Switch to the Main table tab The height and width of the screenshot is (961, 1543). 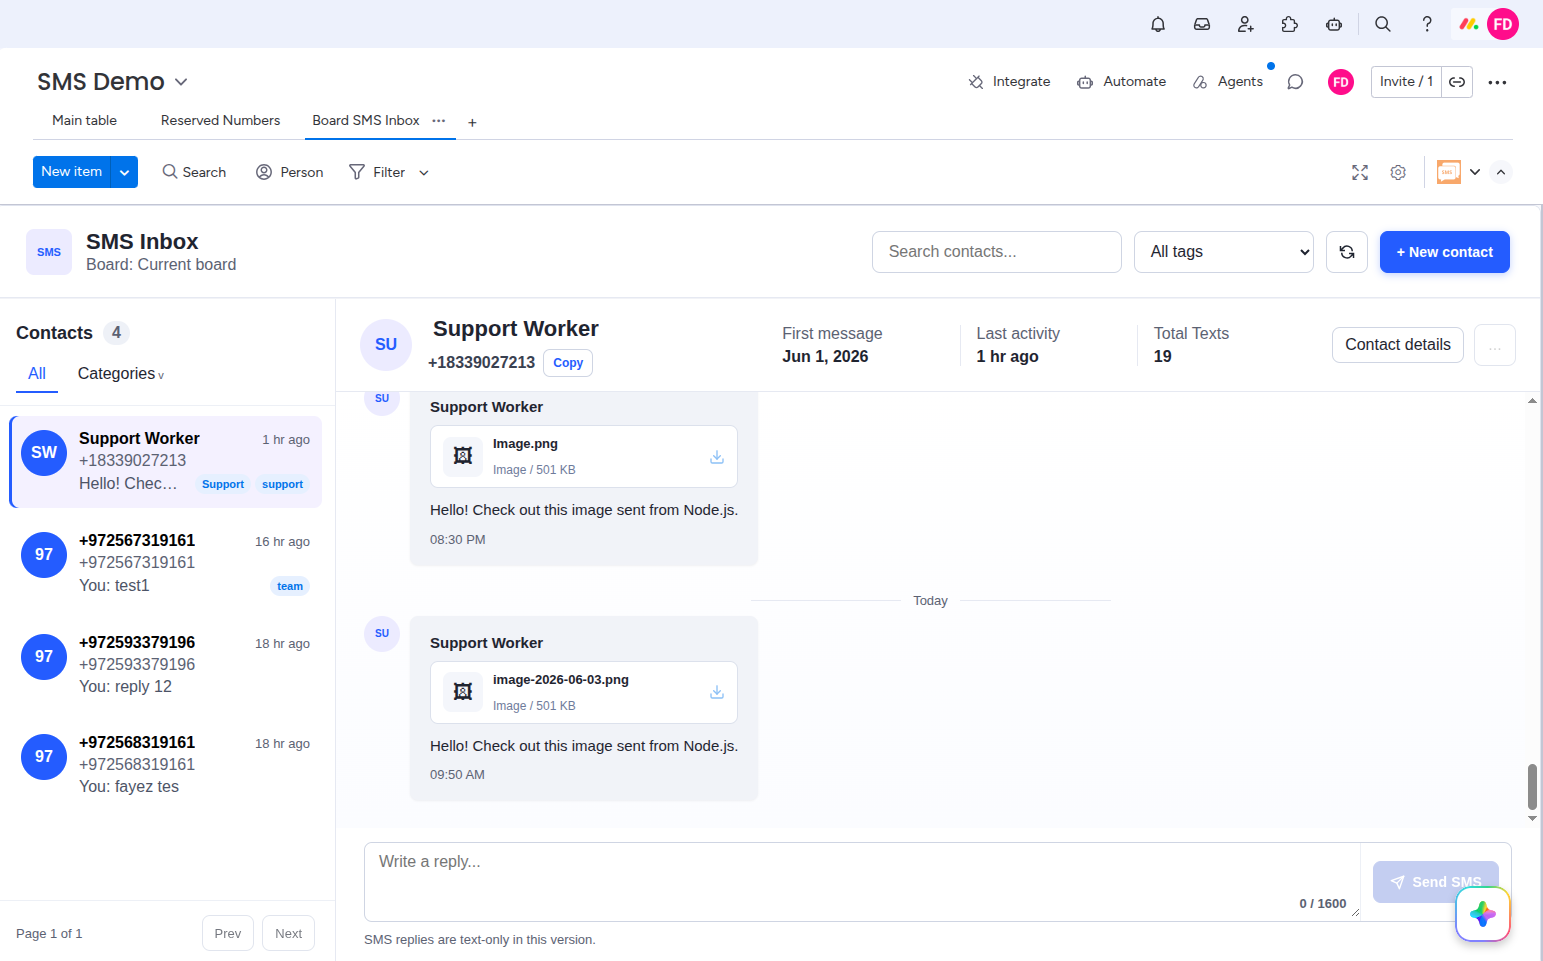pos(84,120)
